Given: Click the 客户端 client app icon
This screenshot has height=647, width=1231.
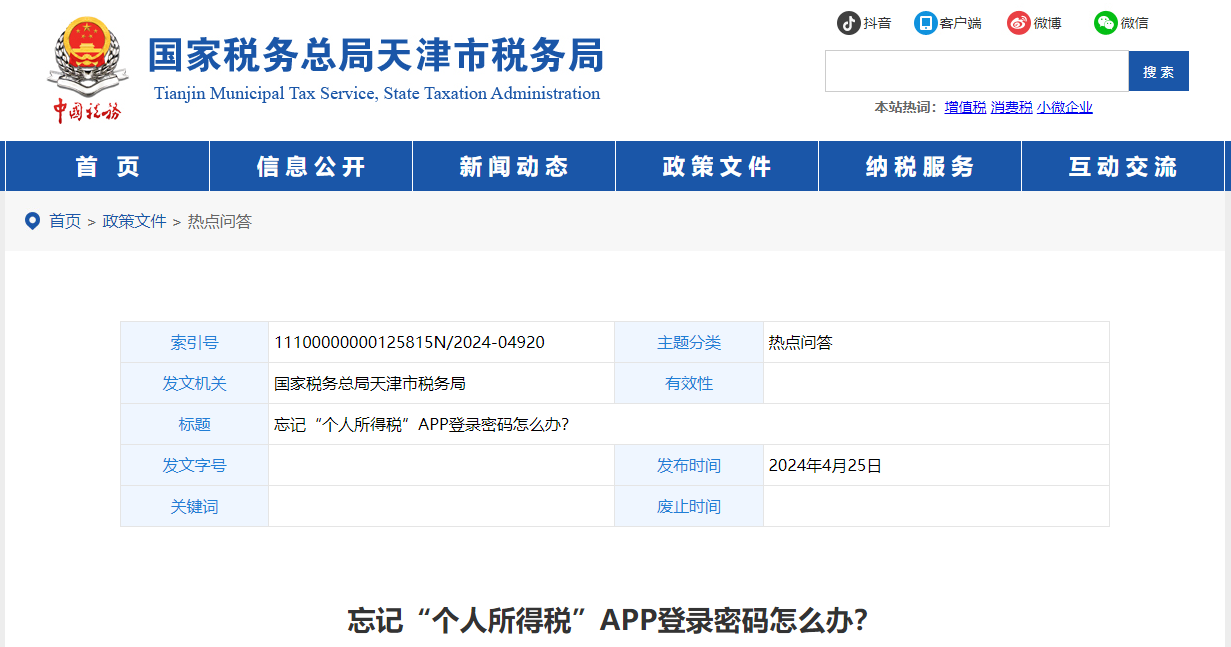Looking at the screenshot, I should (925, 23).
